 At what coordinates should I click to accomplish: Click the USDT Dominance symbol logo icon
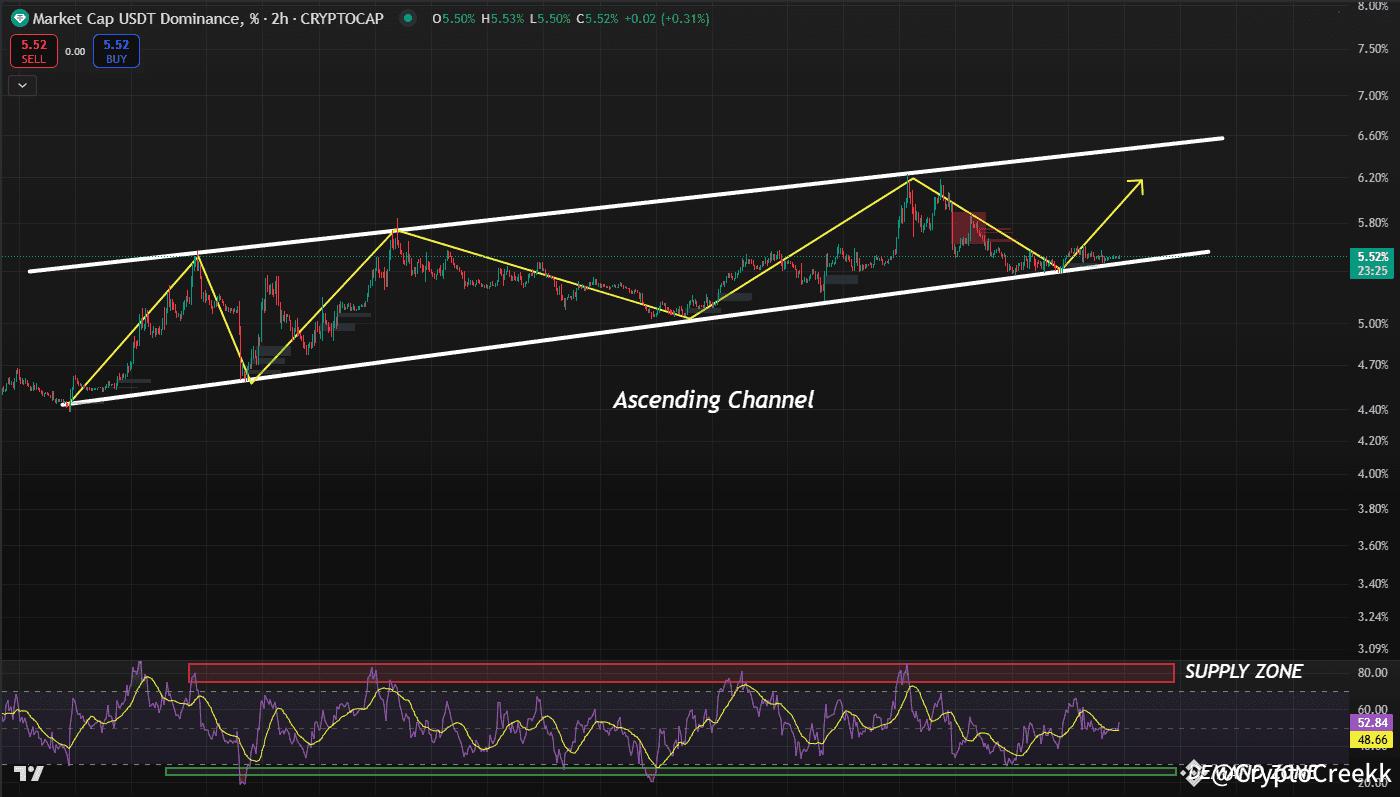tap(19, 18)
